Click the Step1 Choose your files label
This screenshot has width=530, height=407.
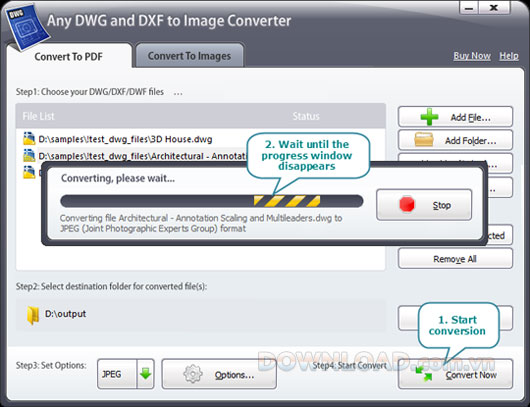[90, 92]
